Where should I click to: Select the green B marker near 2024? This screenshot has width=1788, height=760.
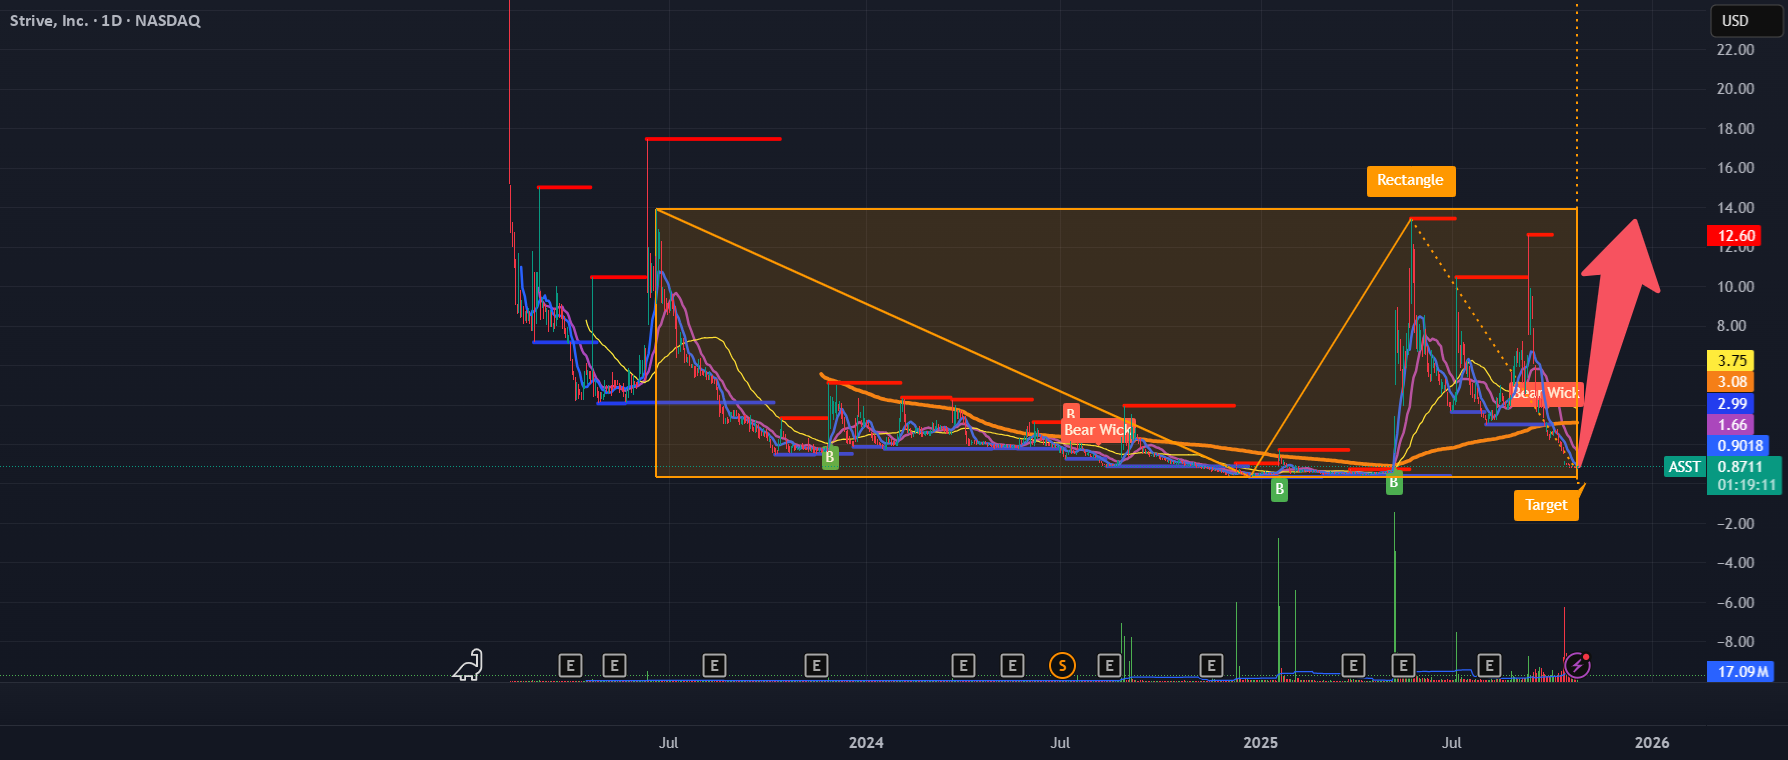829,457
